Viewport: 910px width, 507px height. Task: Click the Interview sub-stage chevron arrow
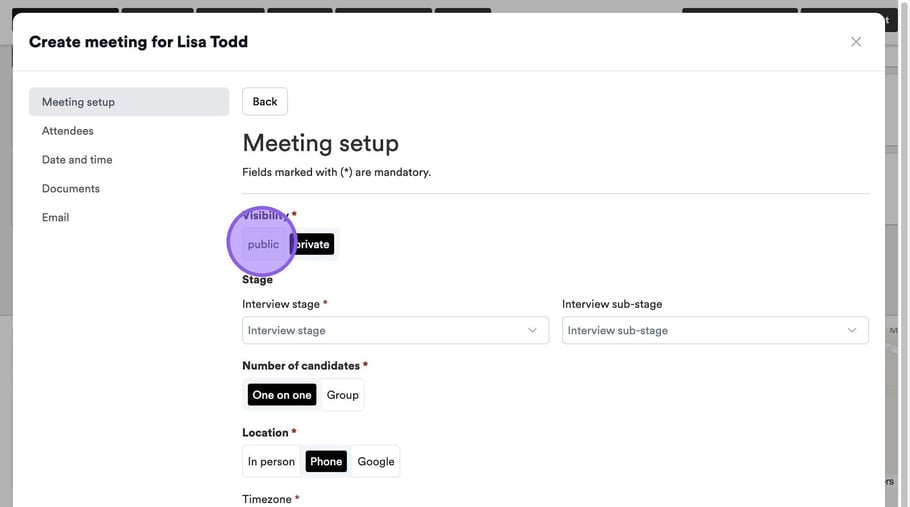coord(852,331)
